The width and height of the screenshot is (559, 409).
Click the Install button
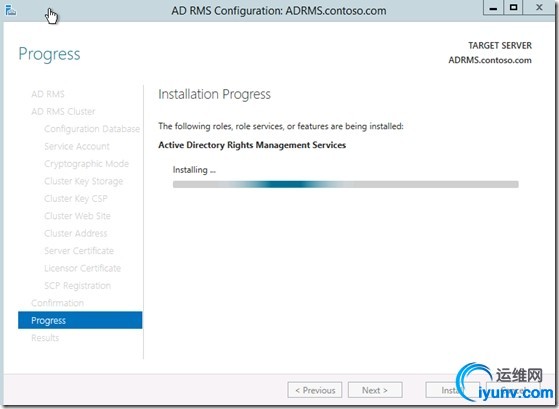[x=450, y=390]
